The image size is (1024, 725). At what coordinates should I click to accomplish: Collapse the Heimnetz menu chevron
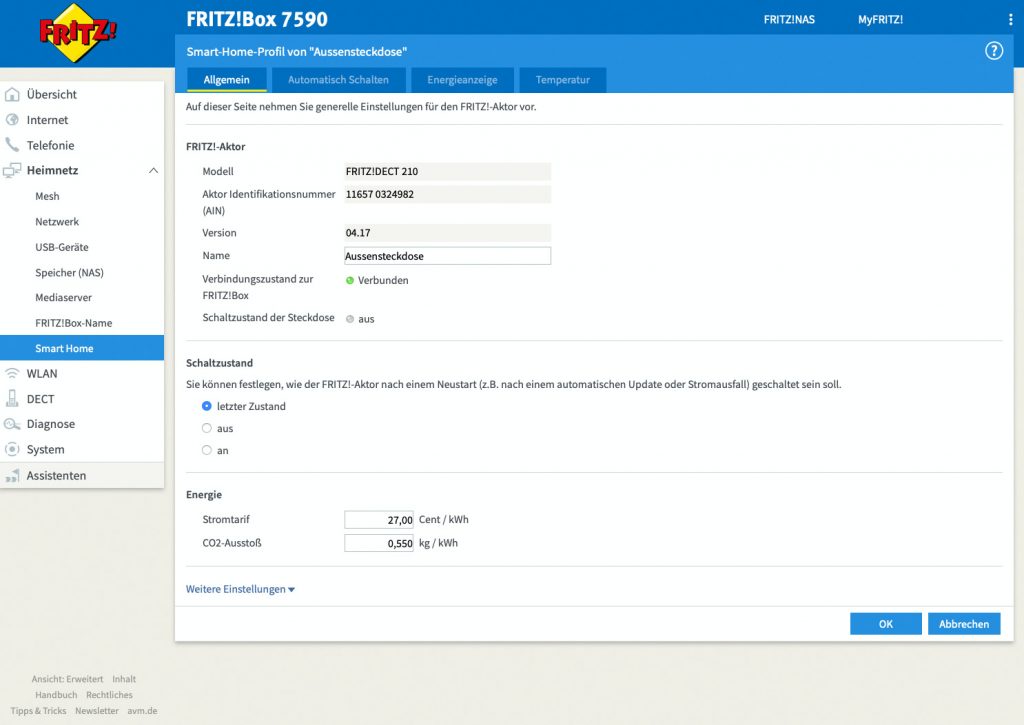[x=153, y=170]
